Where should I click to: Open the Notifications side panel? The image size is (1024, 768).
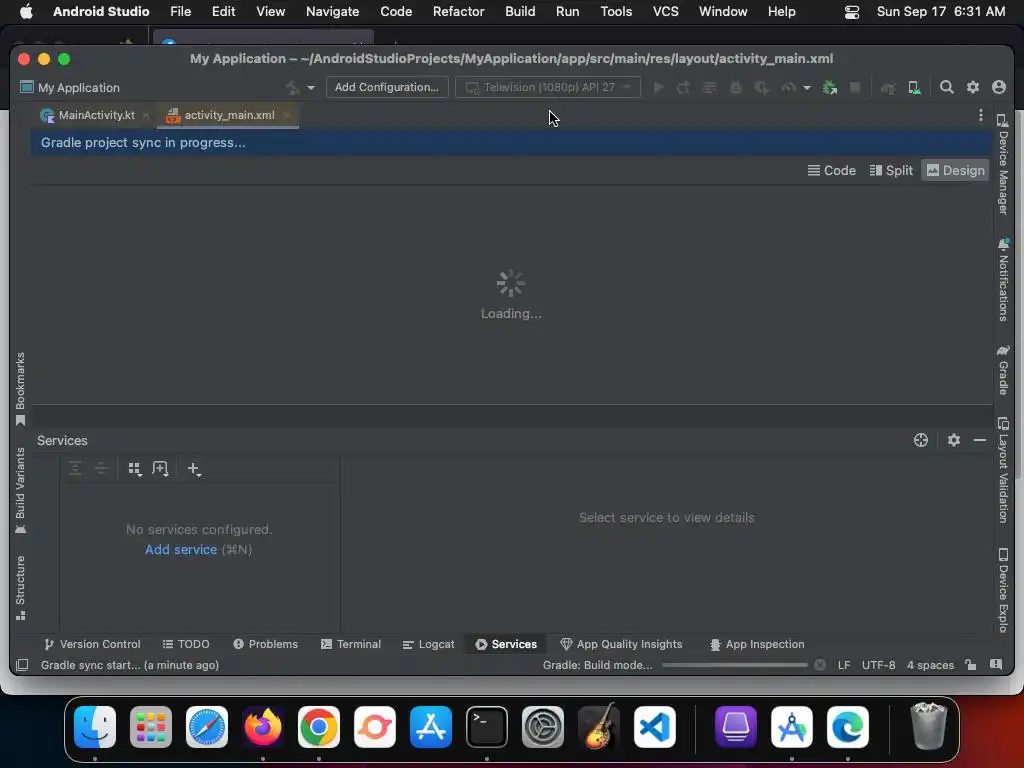[x=1003, y=280]
